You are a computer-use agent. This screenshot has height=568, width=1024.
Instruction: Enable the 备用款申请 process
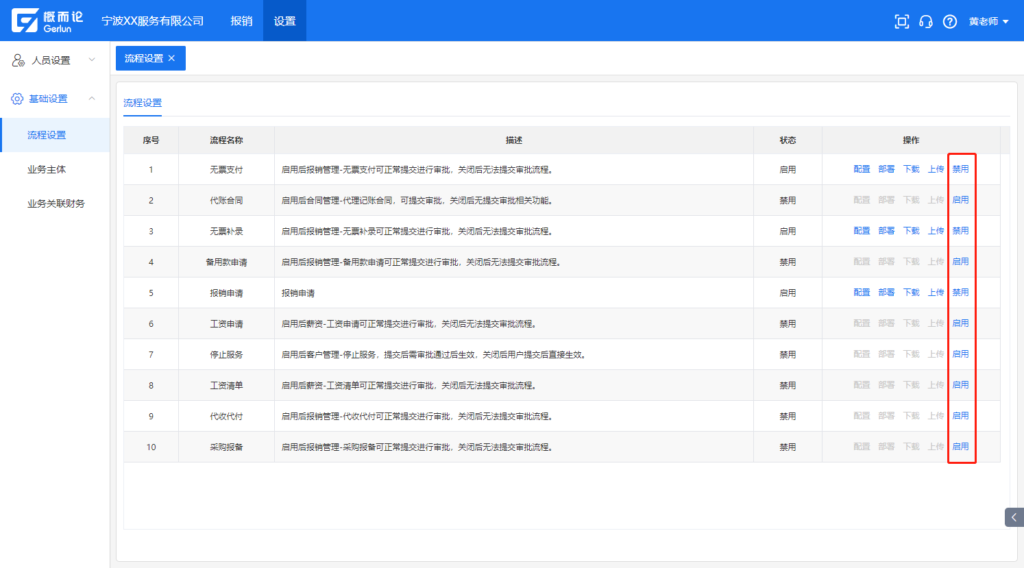[961, 261]
